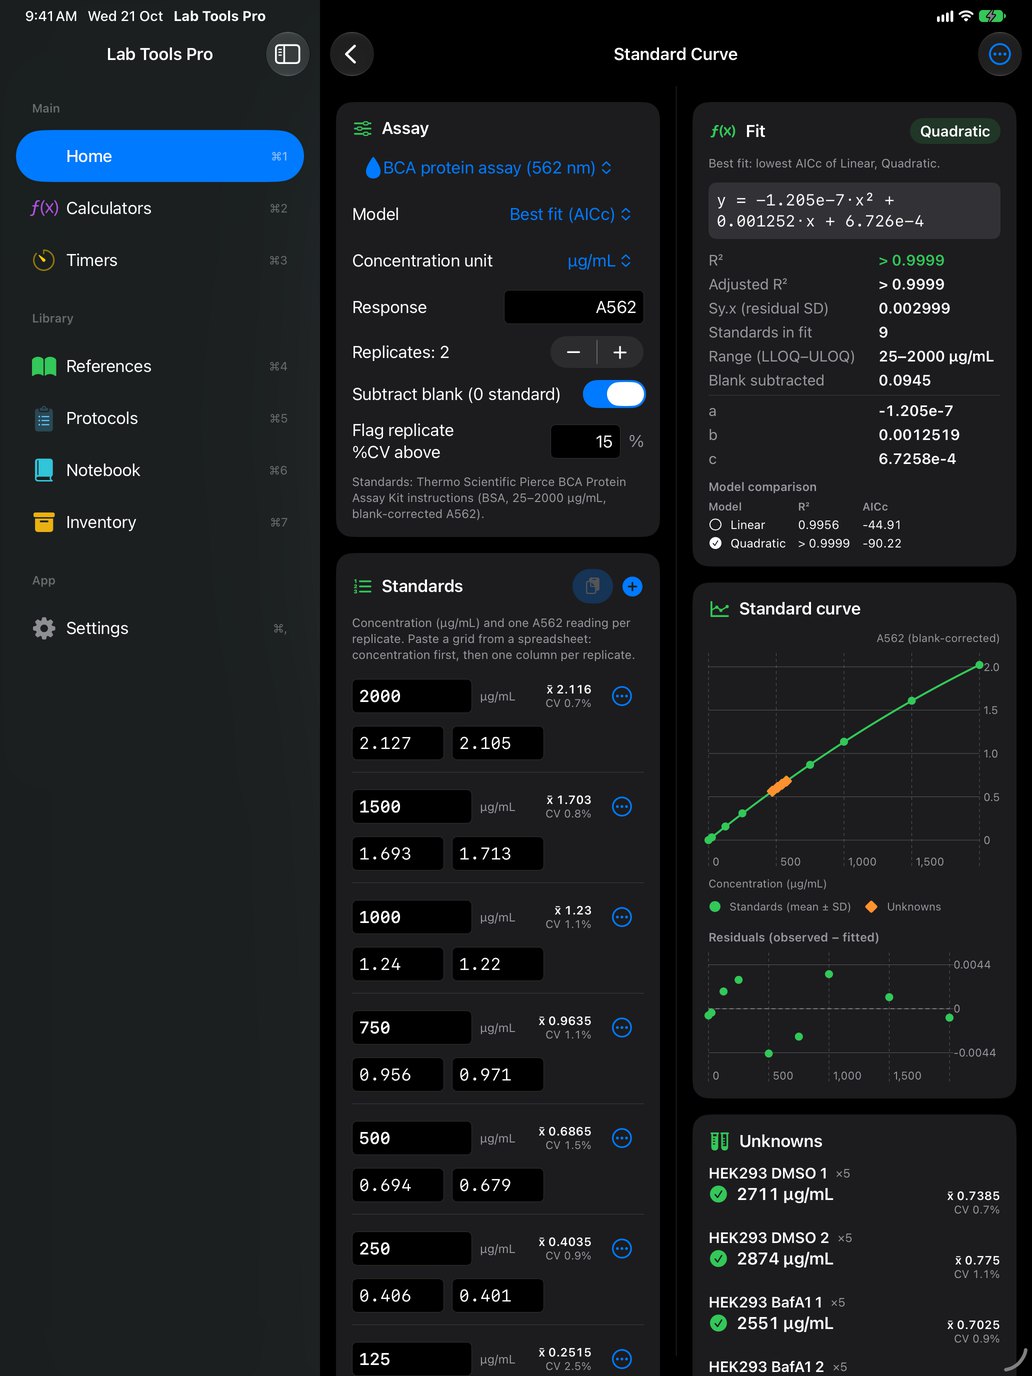Click the Standard curve chart icon
Viewport: 1032px width, 1376px height.
[x=719, y=609]
